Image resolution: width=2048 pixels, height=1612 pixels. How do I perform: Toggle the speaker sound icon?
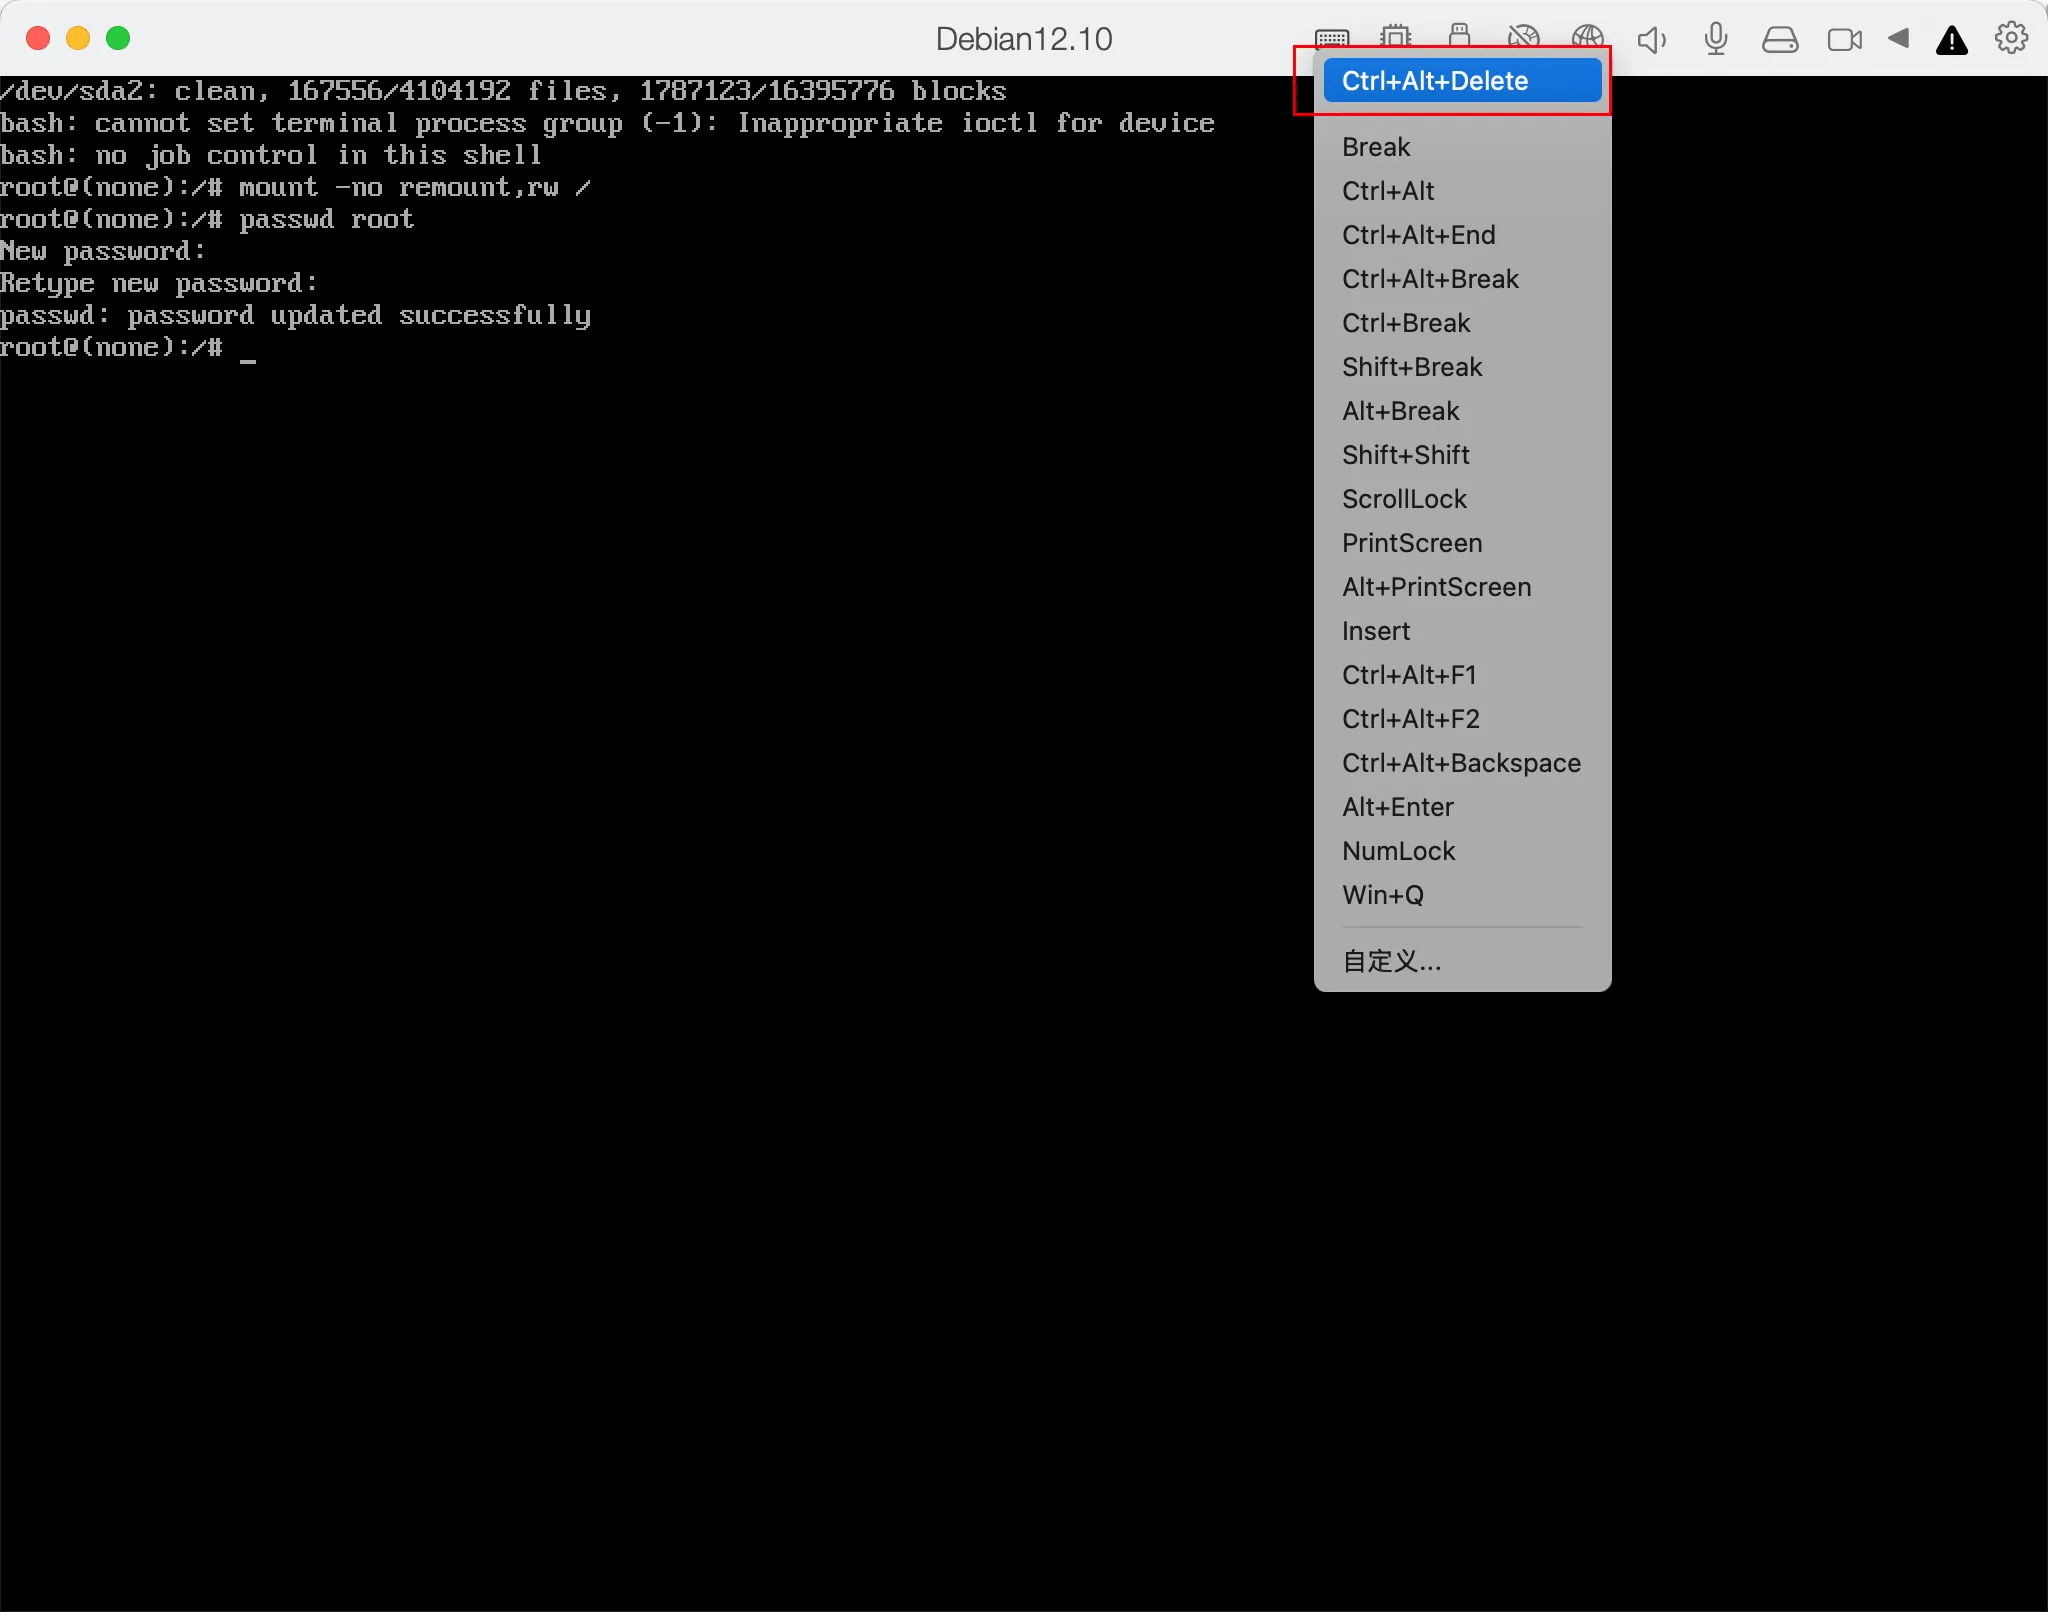click(x=1651, y=40)
